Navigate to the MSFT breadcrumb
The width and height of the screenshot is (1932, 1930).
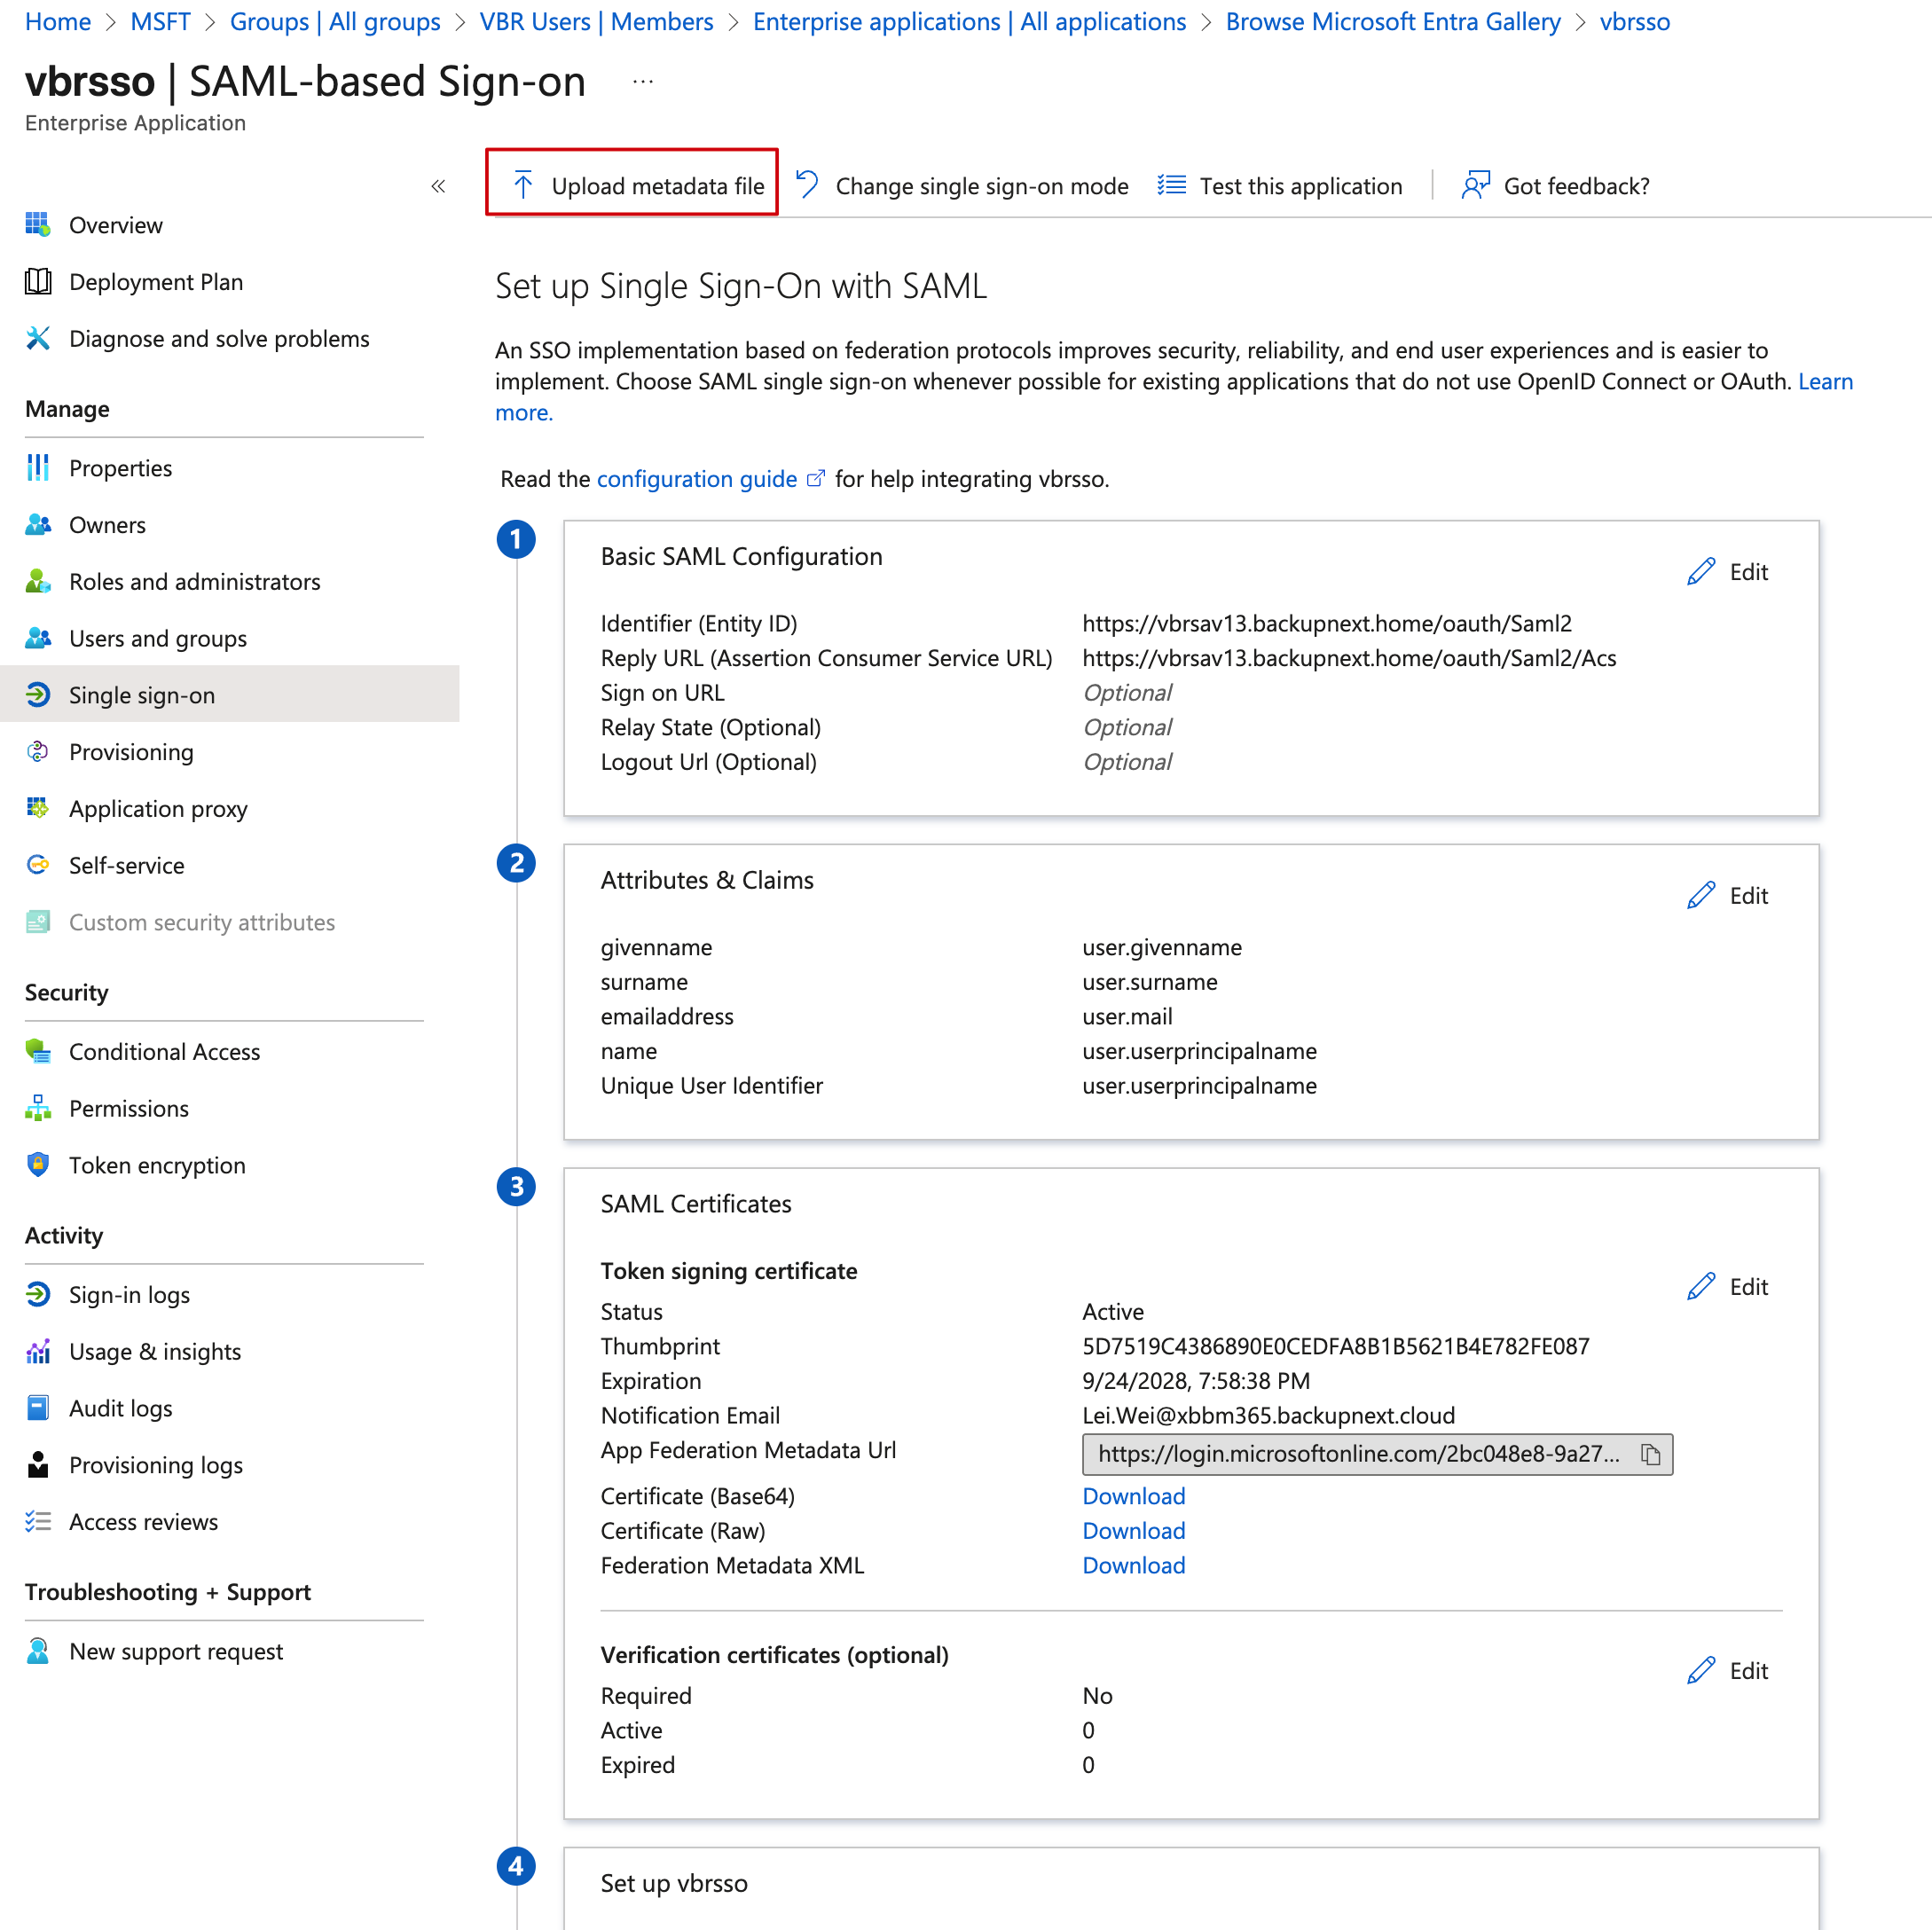tap(160, 22)
